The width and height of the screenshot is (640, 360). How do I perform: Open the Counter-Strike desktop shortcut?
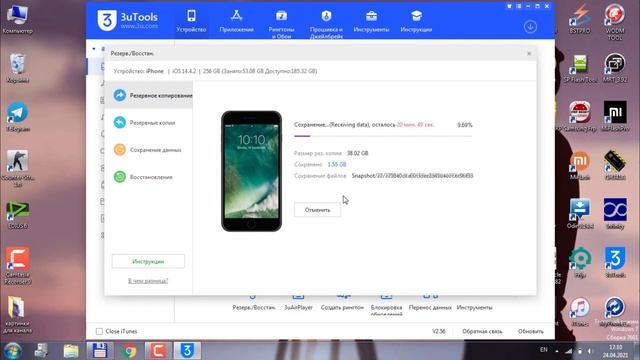pyautogui.click(x=17, y=168)
